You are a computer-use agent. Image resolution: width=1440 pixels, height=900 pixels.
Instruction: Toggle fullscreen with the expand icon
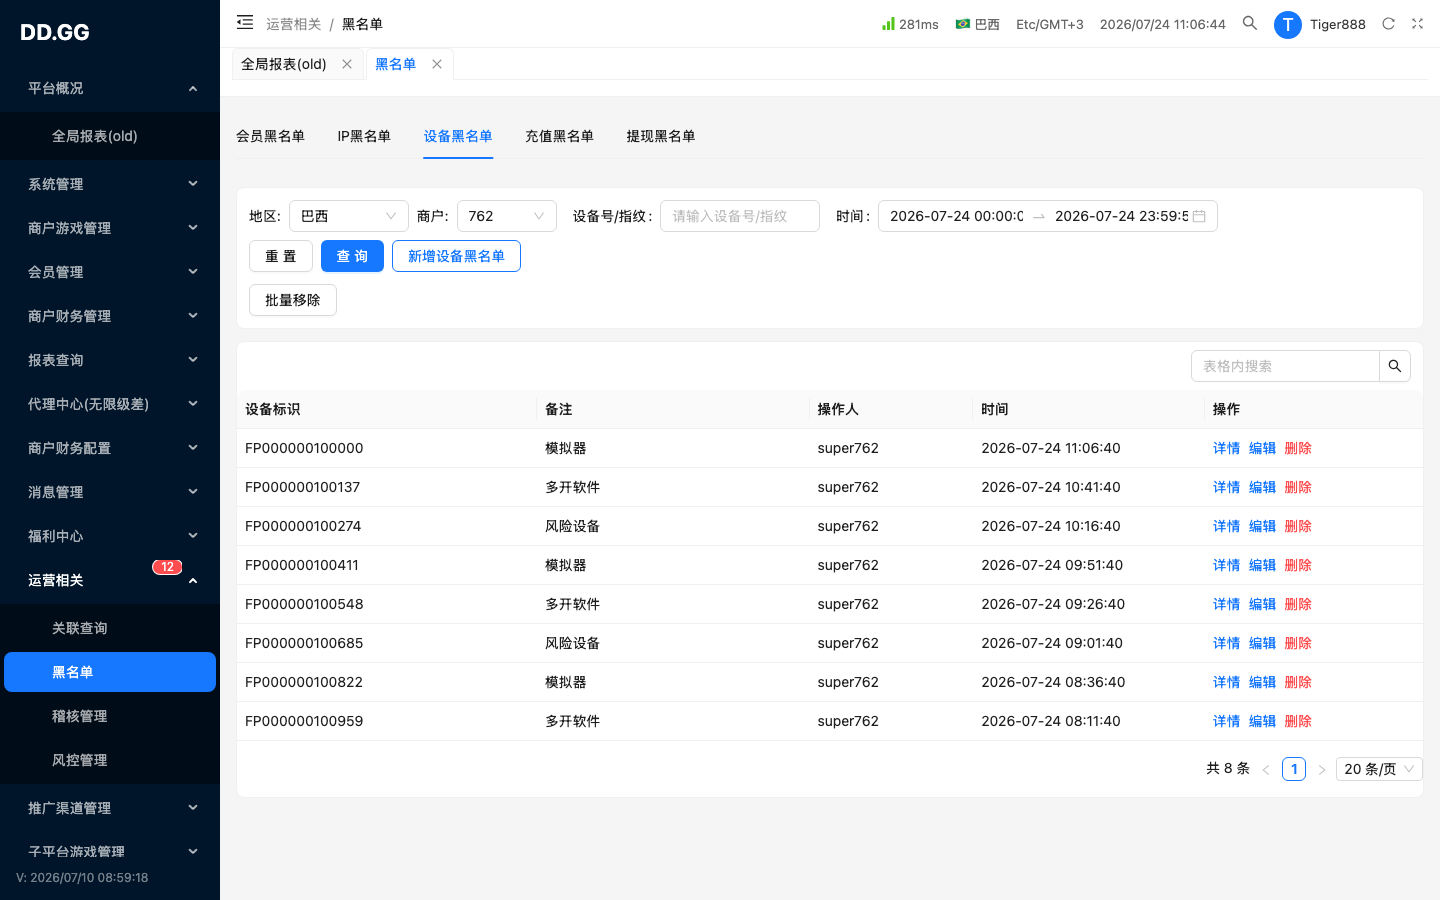1417,23
